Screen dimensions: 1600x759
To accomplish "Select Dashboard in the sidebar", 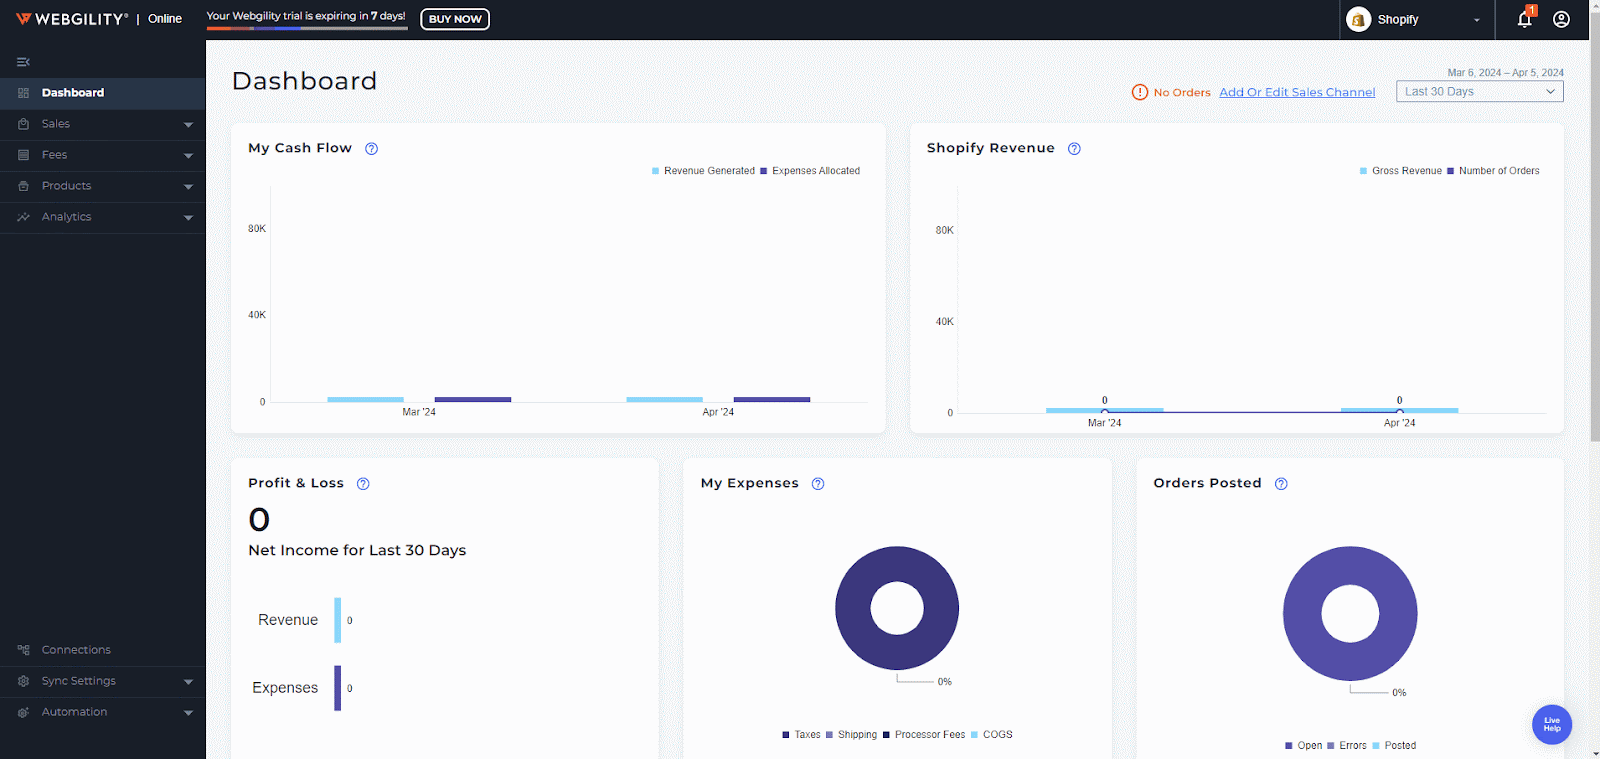I will 73,93.
